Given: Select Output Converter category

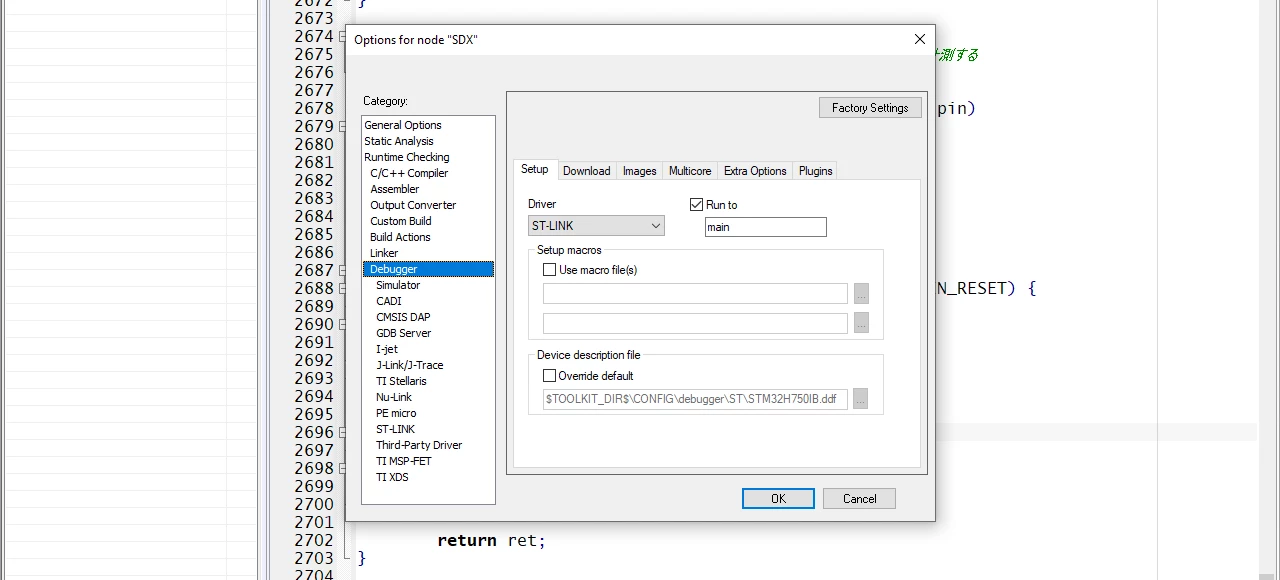Looking at the screenshot, I should [413, 205].
